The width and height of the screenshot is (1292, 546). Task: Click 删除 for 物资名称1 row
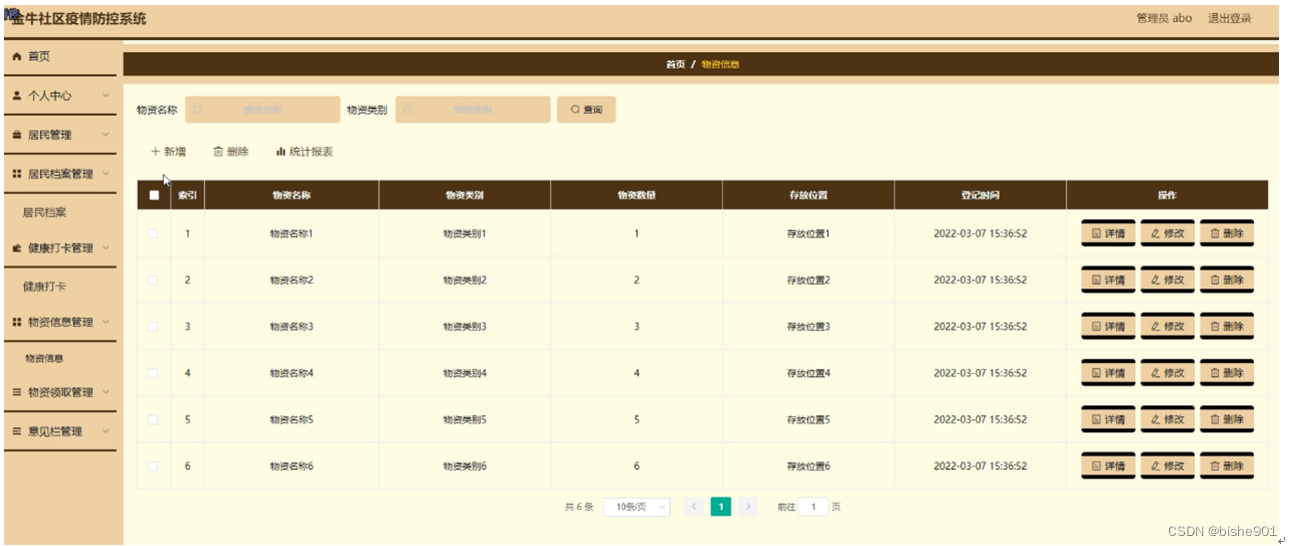(x=1227, y=234)
